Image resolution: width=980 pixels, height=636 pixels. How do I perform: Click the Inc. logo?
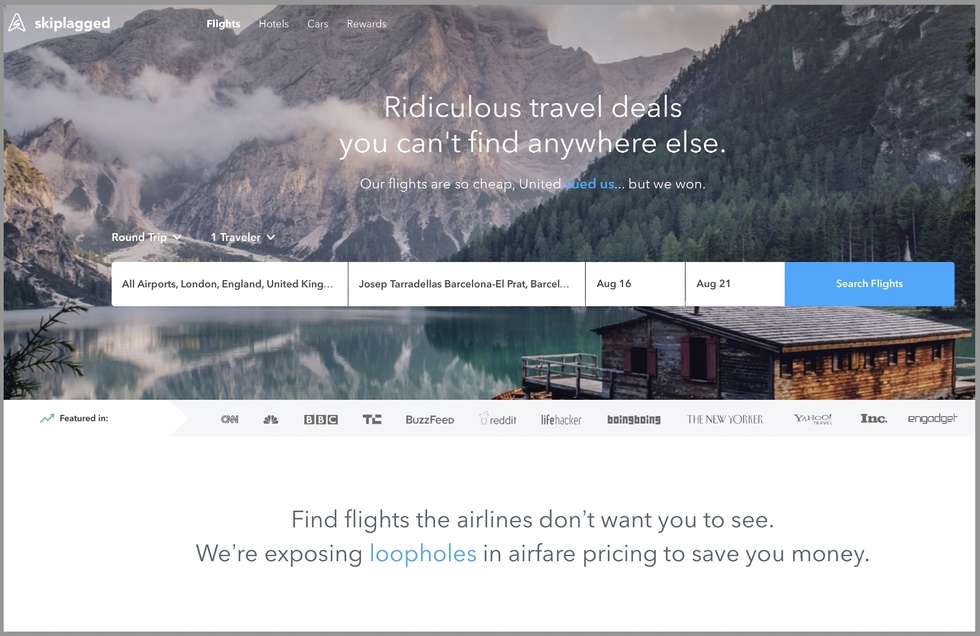(x=874, y=419)
